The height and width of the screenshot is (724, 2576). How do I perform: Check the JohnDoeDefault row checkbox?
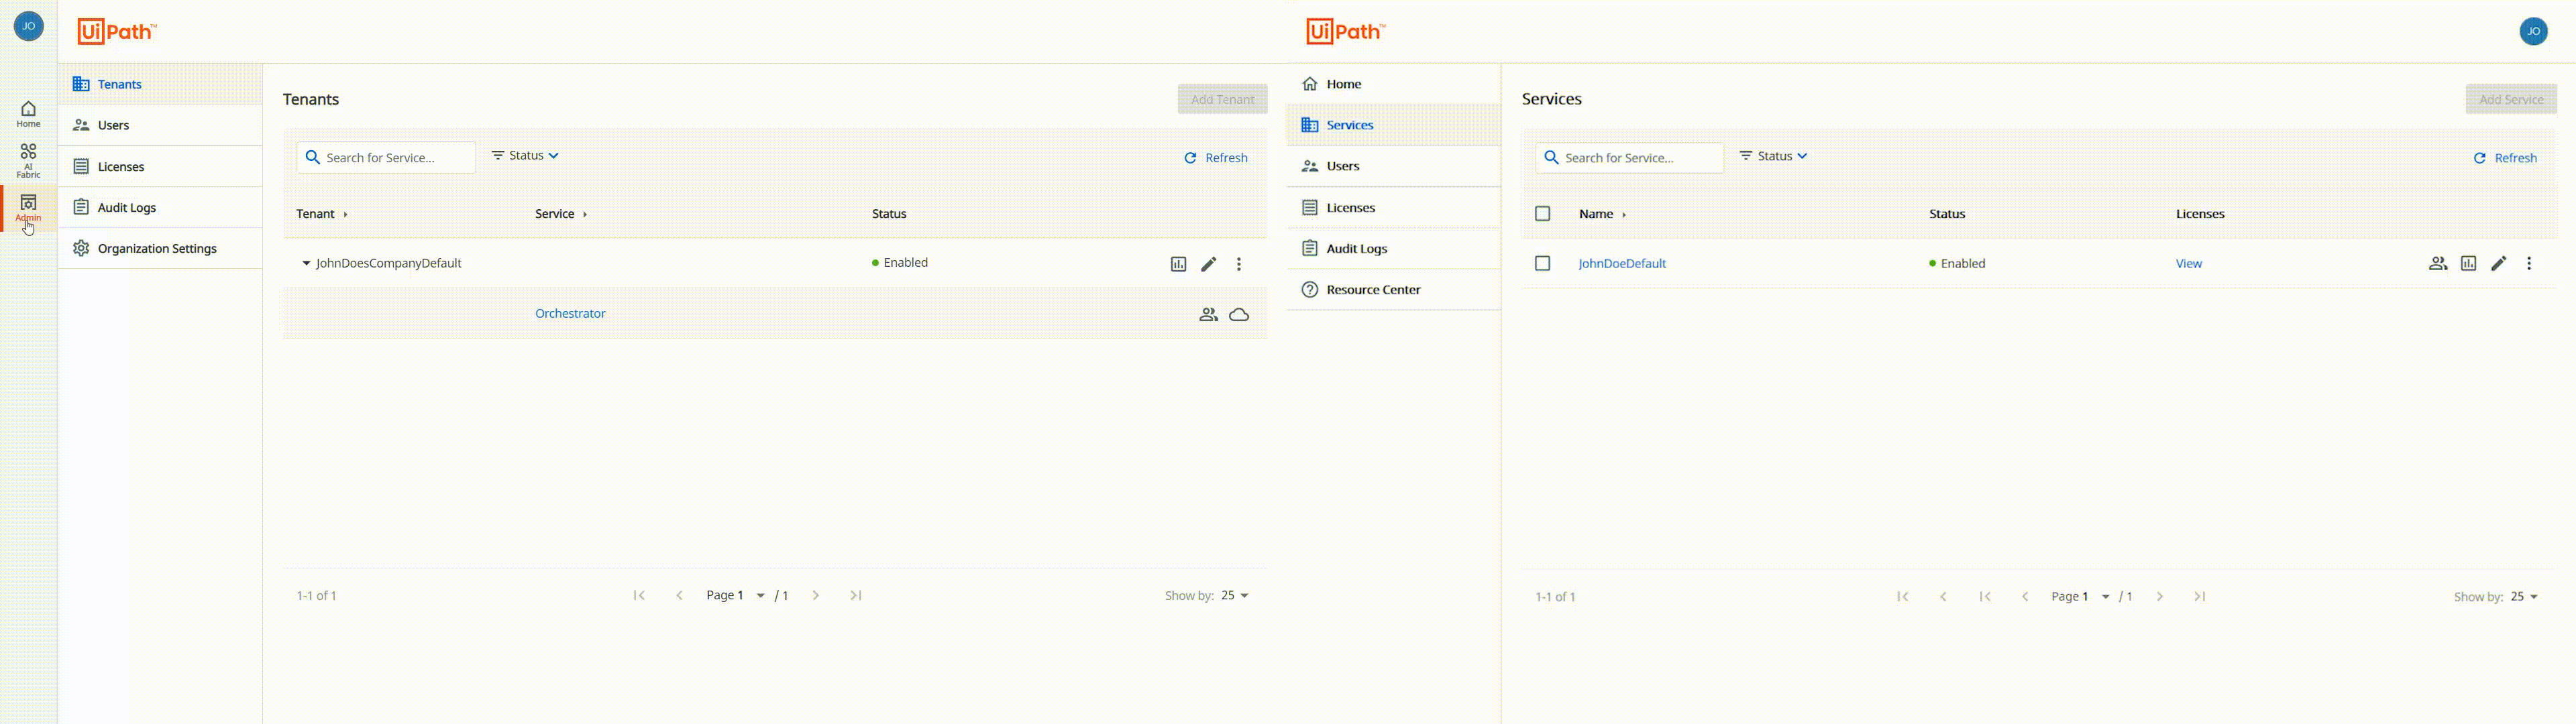click(x=1542, y=264)
